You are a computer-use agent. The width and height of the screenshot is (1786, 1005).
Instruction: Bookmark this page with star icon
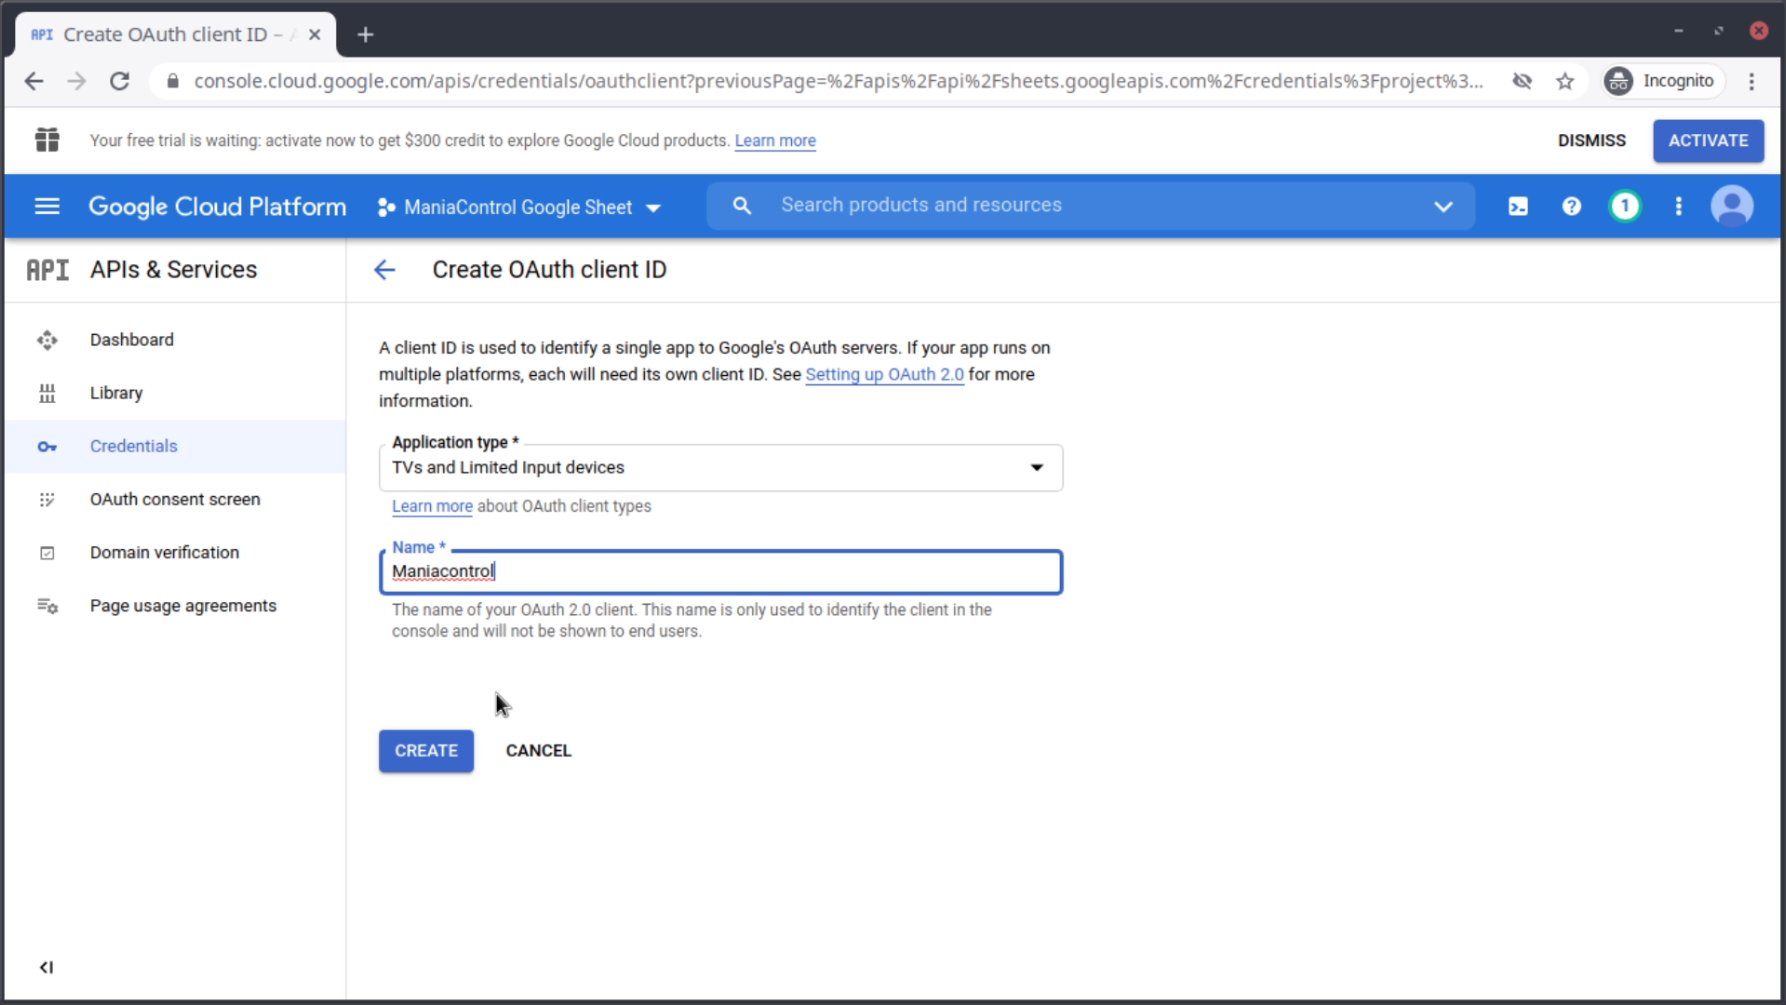pos(1565,81)
